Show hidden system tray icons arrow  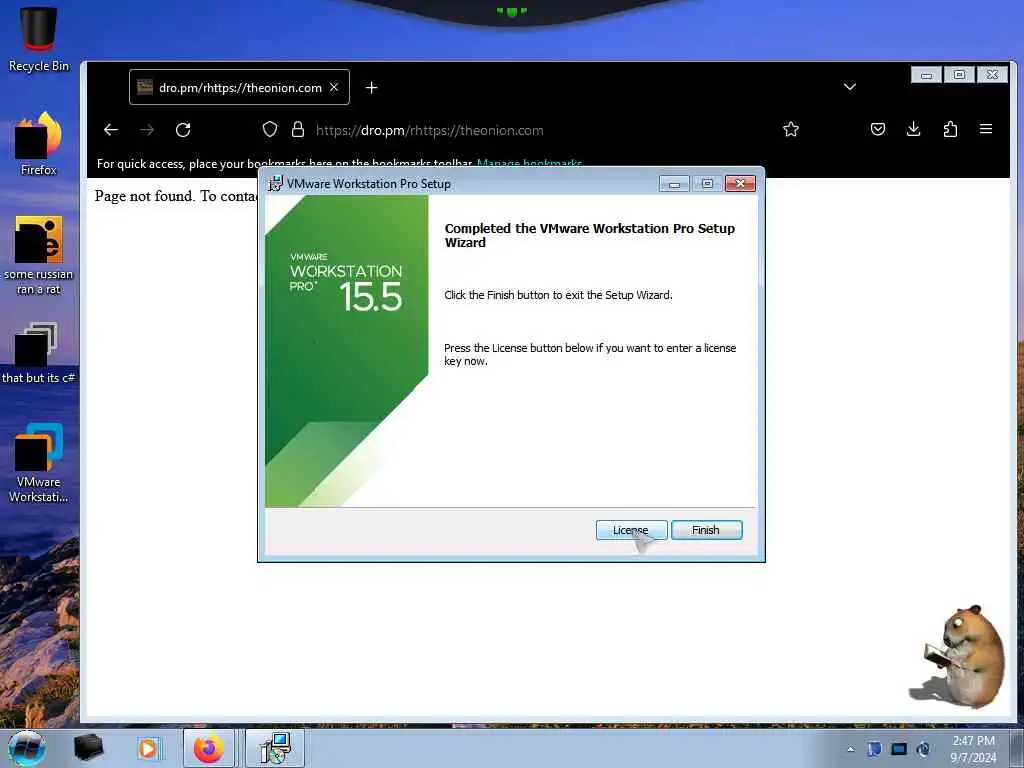tap(850, 749)
